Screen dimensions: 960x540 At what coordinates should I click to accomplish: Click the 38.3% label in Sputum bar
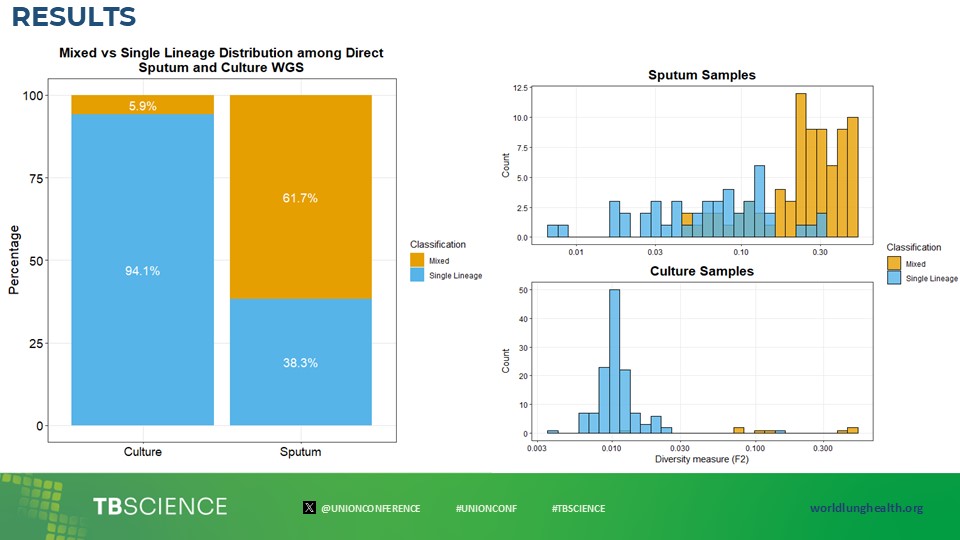(x=300, y=362)
